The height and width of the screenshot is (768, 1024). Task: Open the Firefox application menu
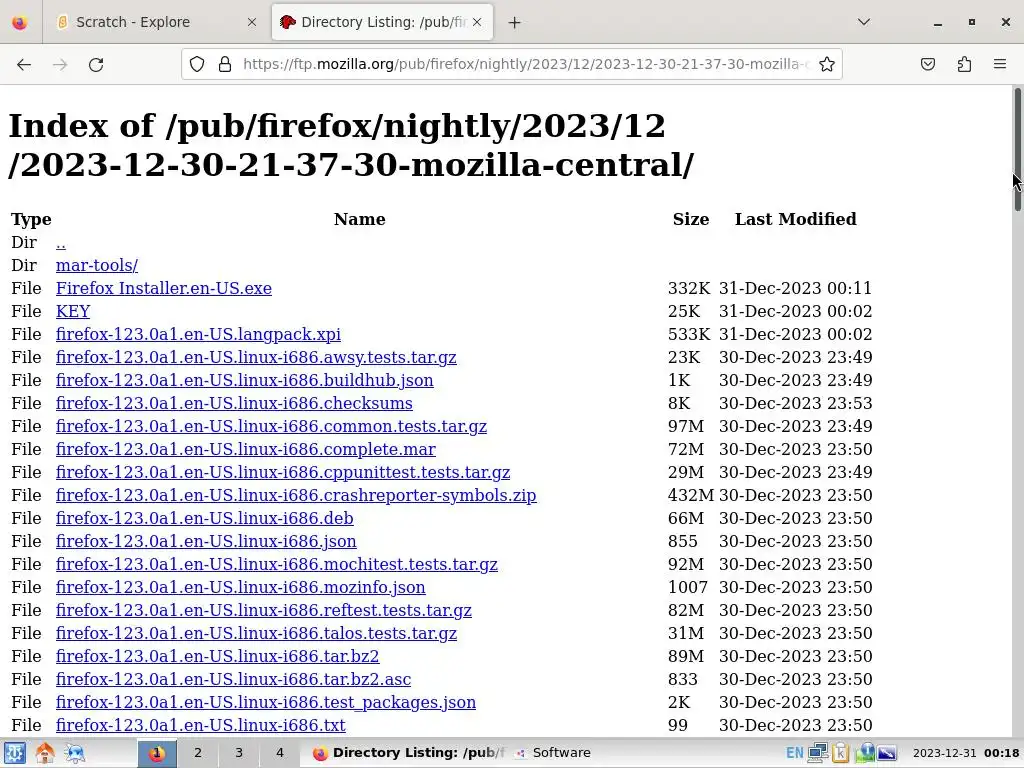[1000, 64]
